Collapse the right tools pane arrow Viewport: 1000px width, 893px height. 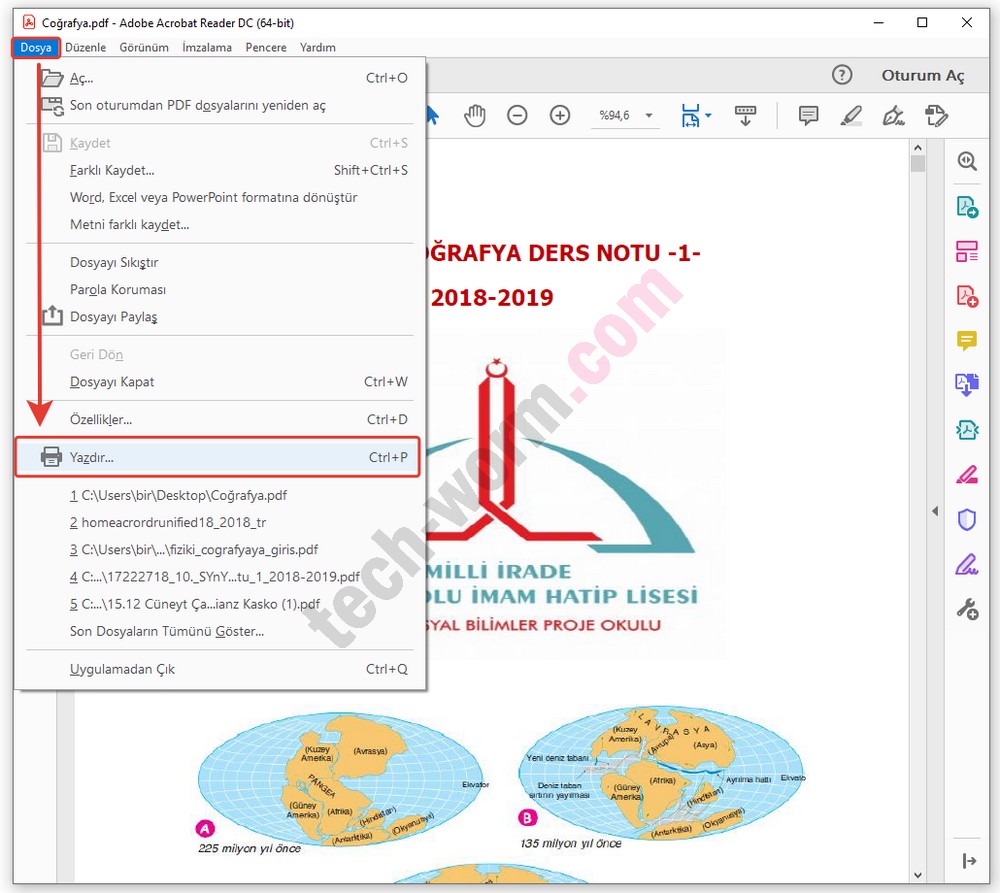click(x=935, y=511)
